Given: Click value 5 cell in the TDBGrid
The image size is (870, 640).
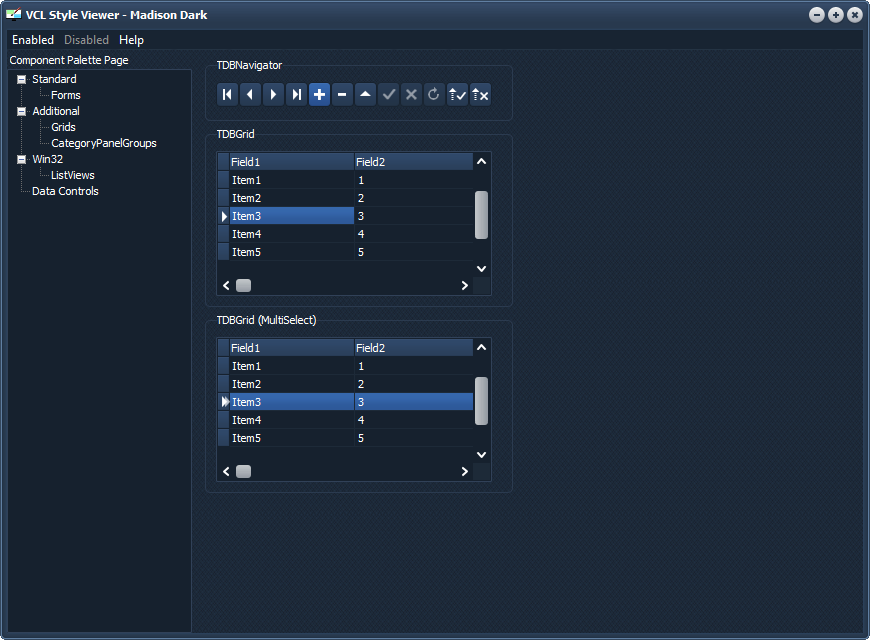Looking at the screenshot, I should (414, 252).
